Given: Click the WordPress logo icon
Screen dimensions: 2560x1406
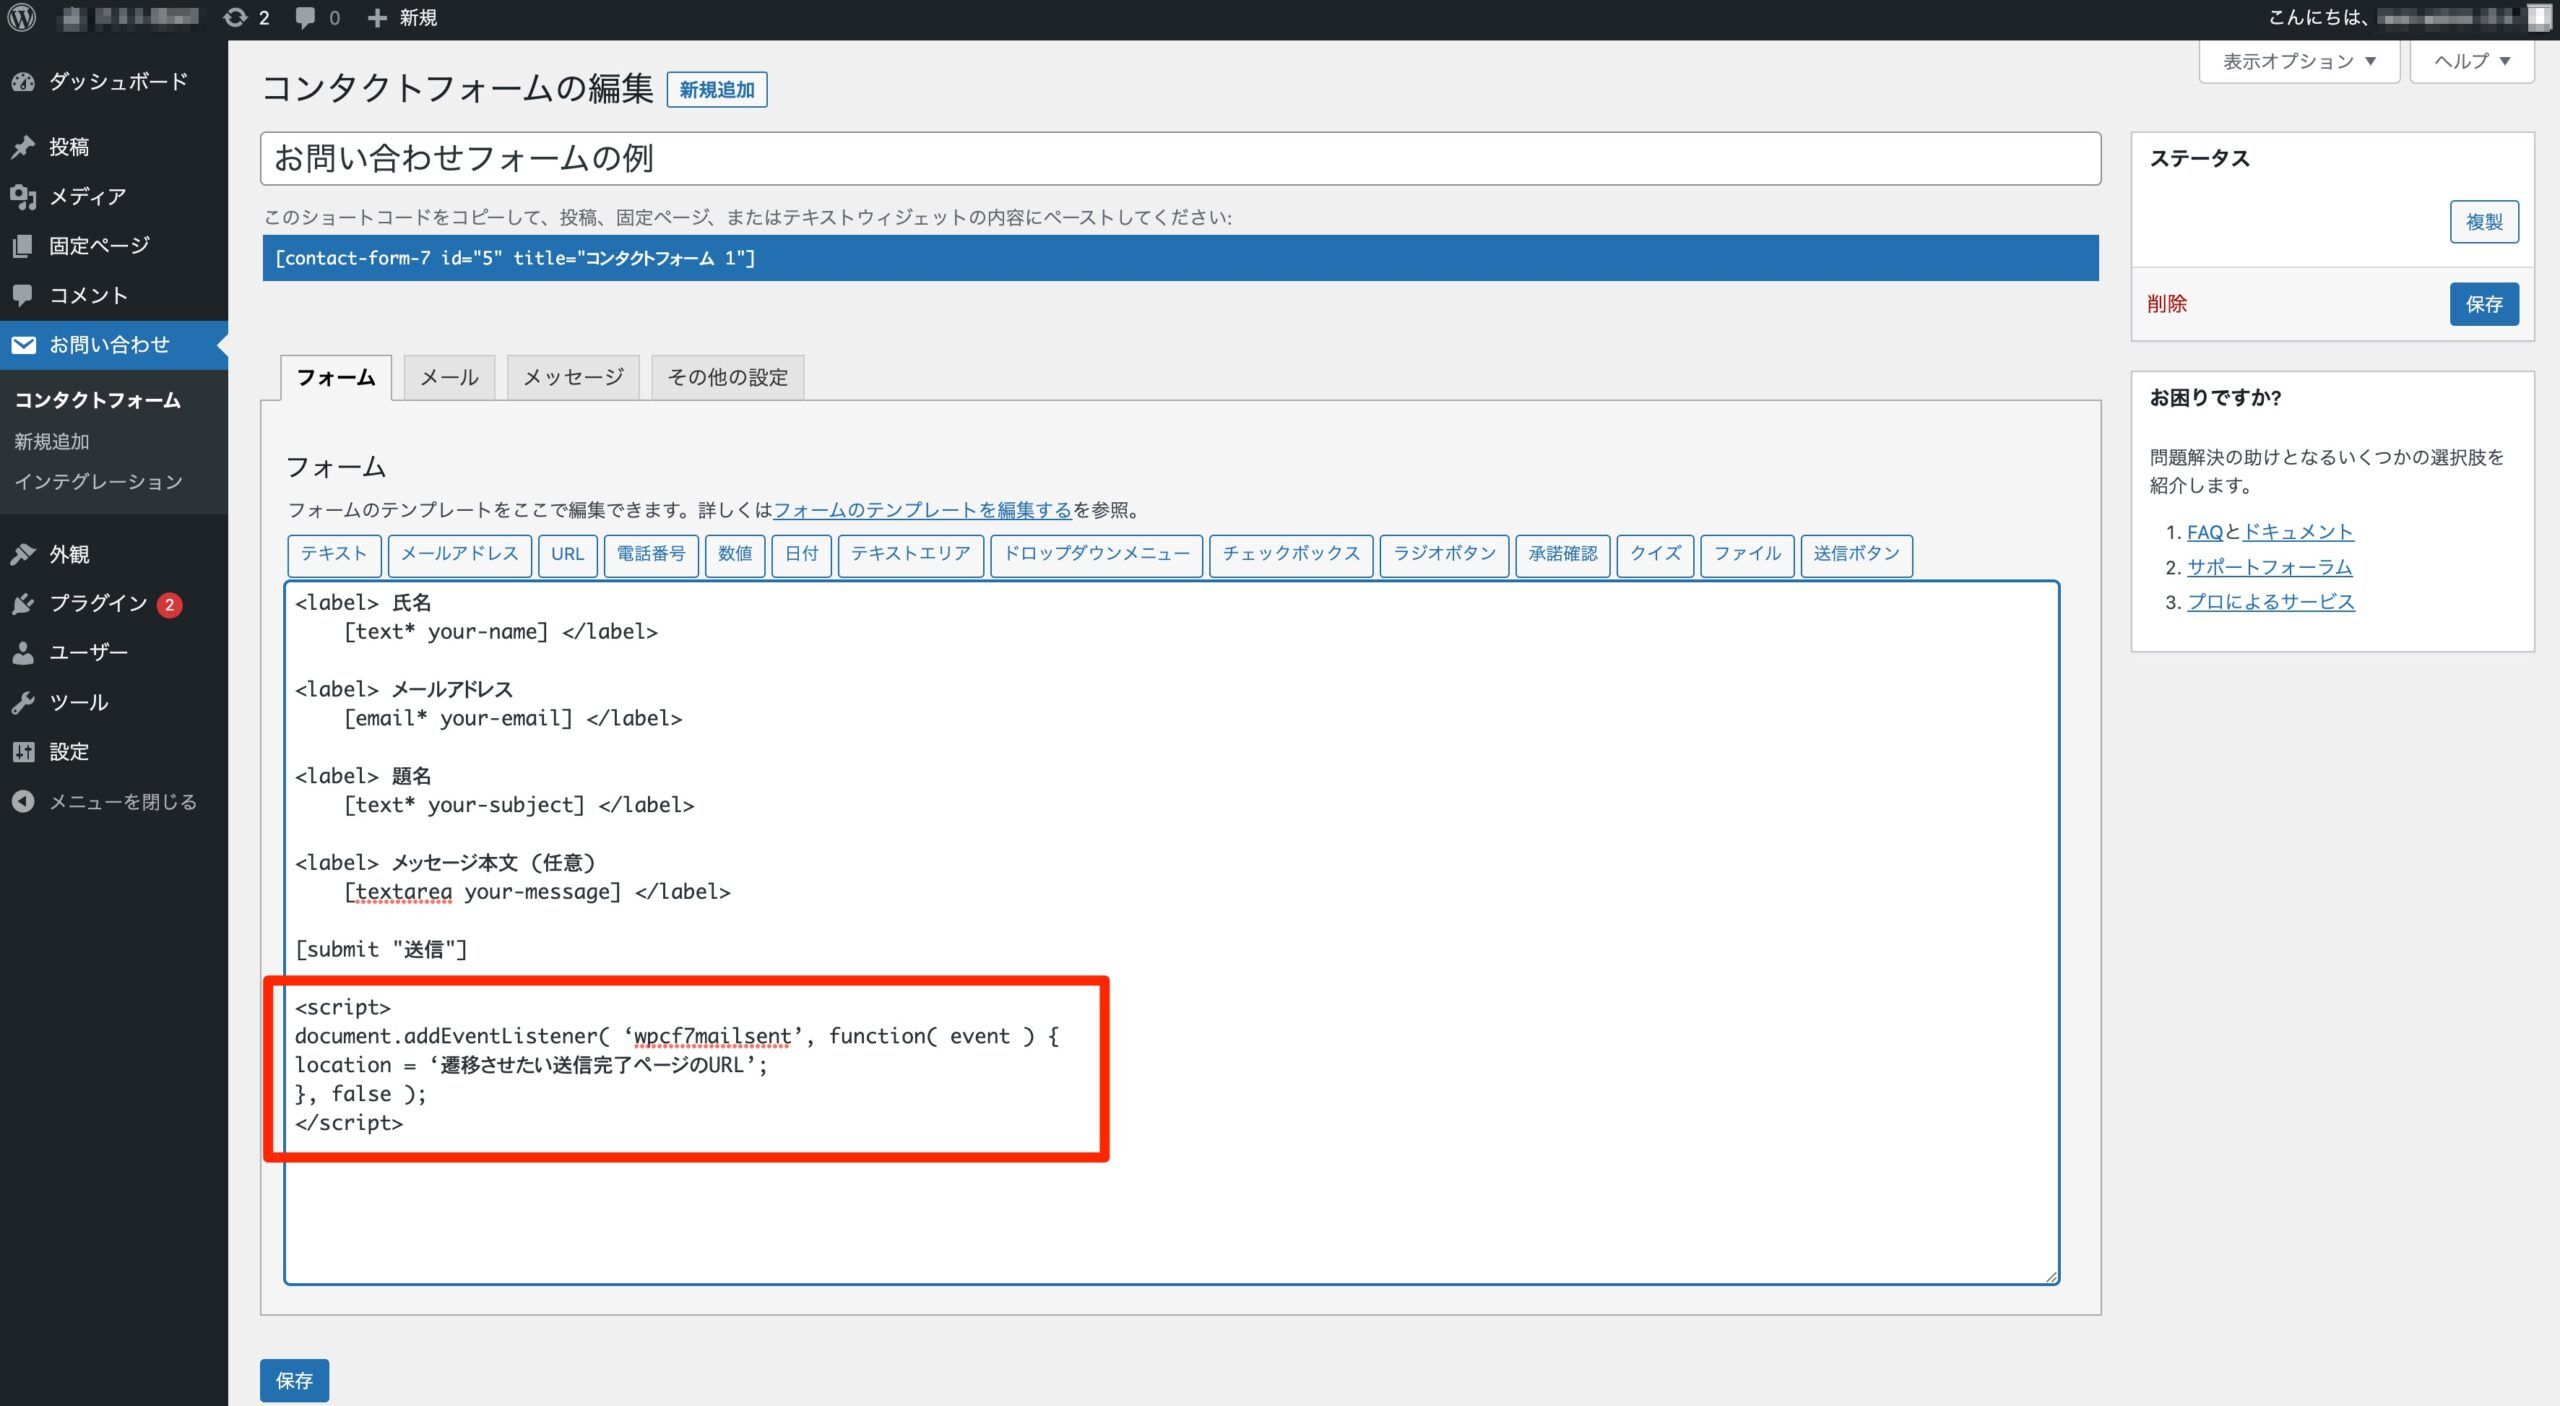Looking at the screenshot, I should click(x=22, y=17).
